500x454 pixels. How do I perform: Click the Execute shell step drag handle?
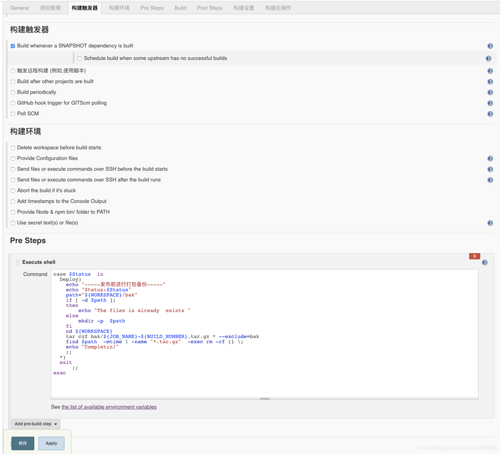click(18, 262)
